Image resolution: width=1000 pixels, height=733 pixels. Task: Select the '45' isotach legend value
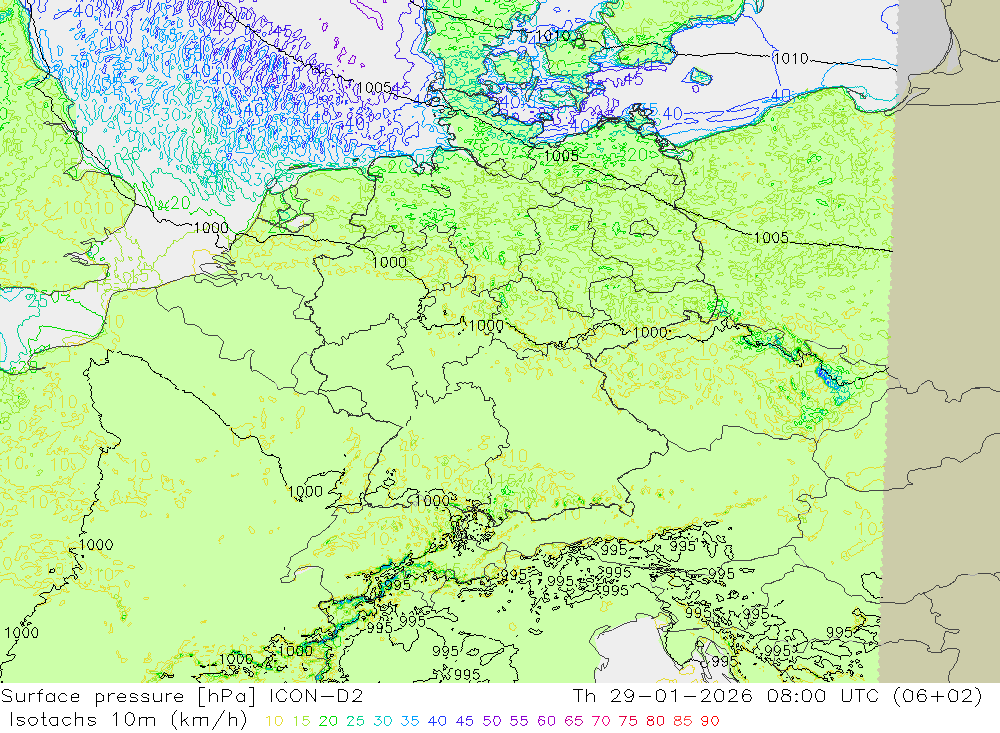click(464, 721)
